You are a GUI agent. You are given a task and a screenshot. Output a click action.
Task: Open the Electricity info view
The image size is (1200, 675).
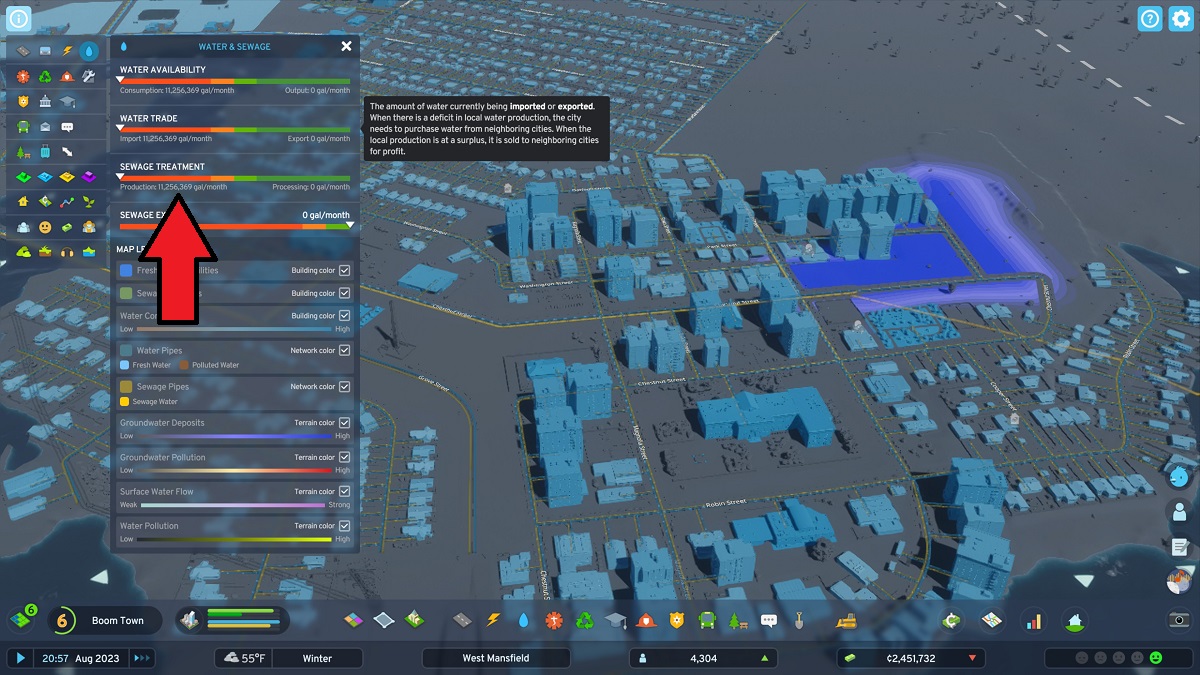point(66,52)
